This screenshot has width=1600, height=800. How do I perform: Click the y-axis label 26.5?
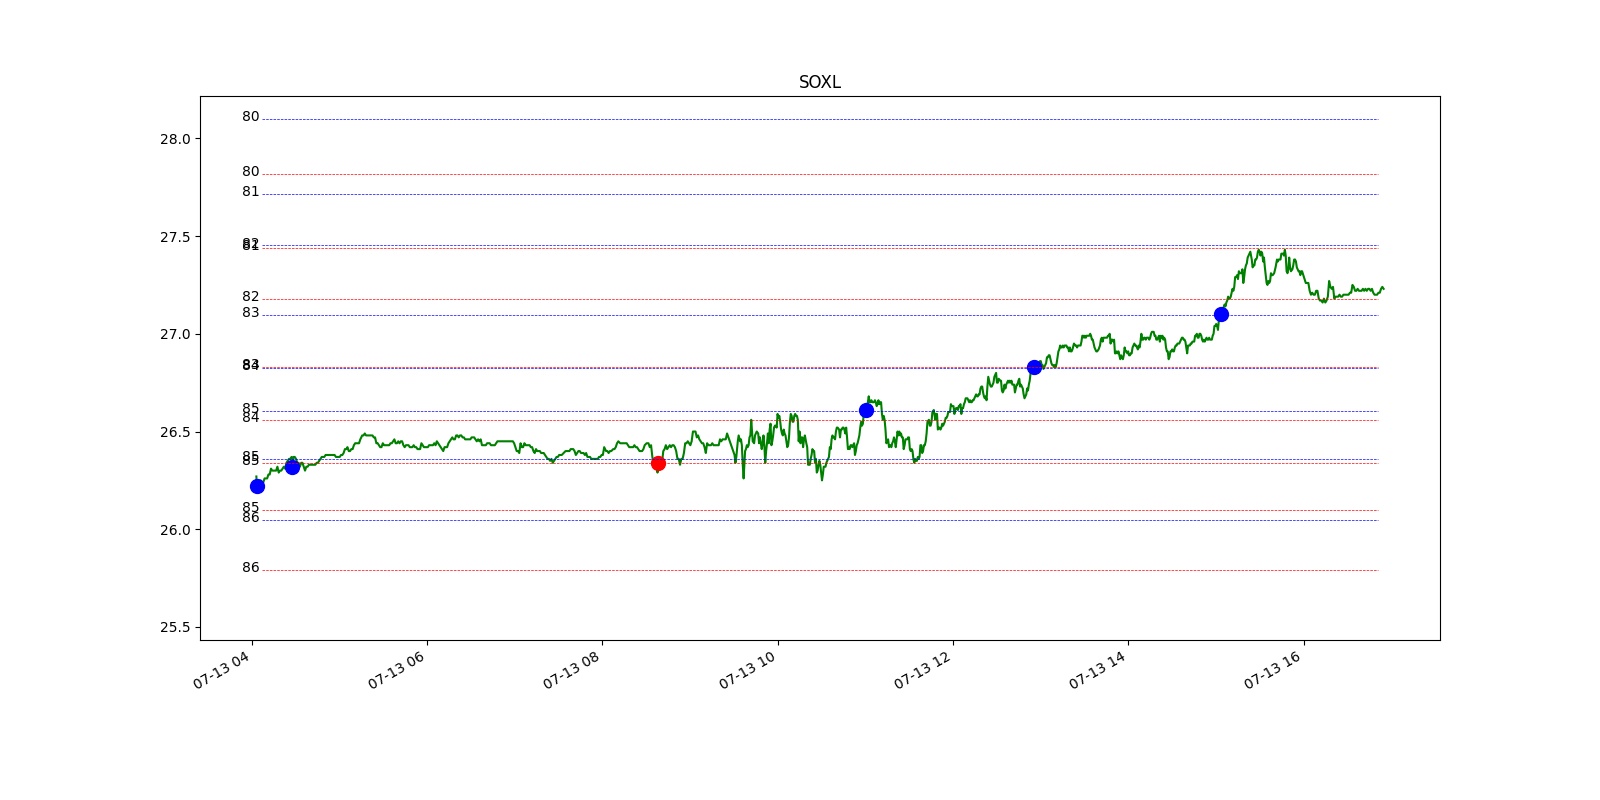pyautogui.click(x=175, y=432)
